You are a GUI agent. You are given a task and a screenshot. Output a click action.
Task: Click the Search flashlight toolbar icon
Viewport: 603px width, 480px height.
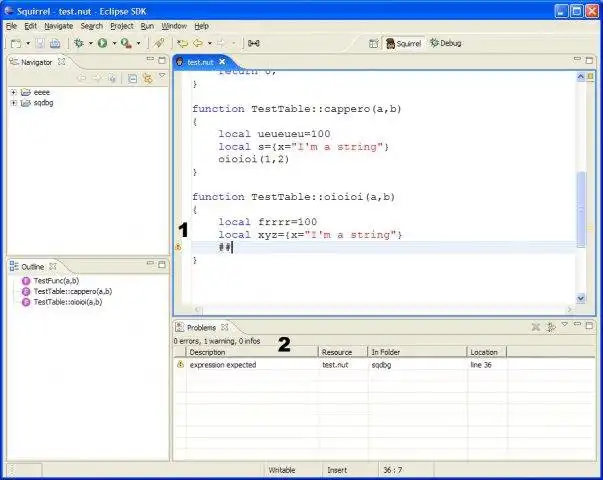(x=159, y=43)
